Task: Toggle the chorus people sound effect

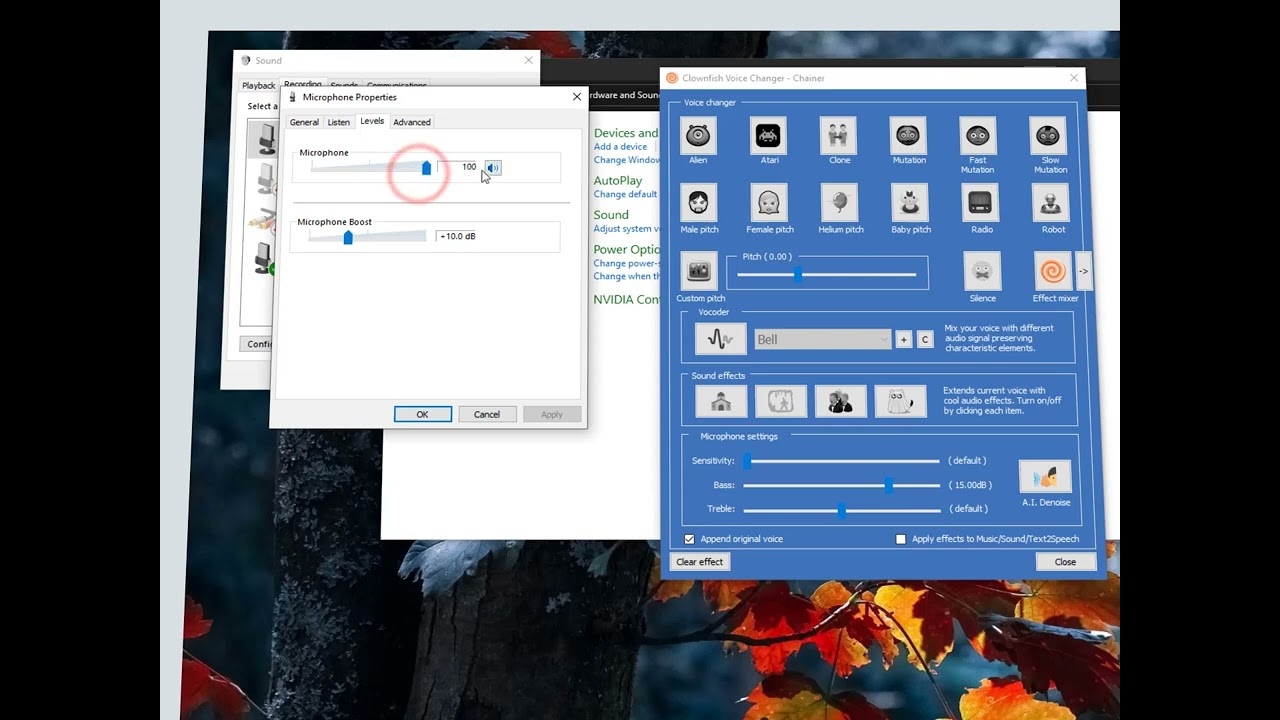Action: (841, 401)
